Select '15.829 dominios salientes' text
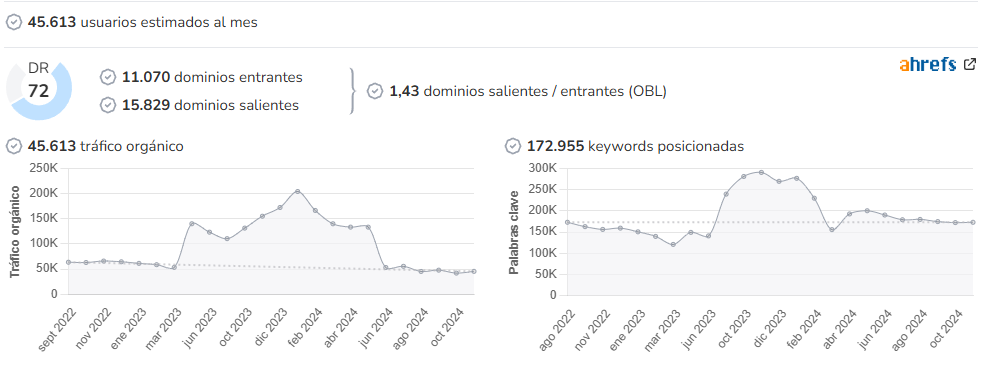Image resolution: width=985 pixels, height=367 pixels. click(210, 105)
